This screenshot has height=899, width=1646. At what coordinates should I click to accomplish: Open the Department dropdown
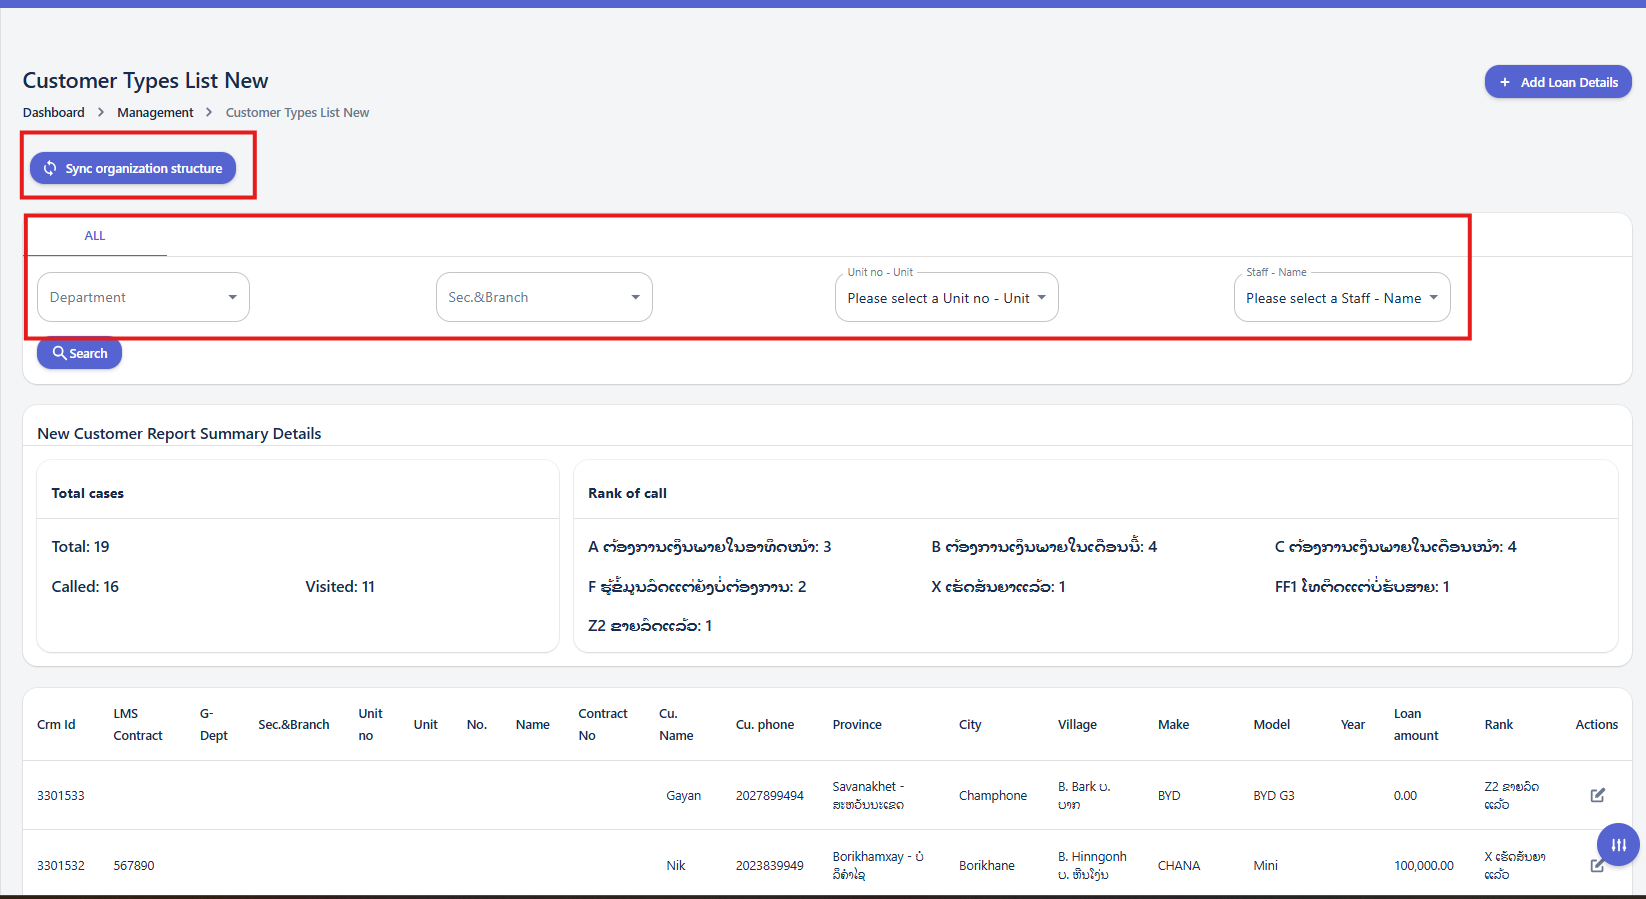[143, 297]
